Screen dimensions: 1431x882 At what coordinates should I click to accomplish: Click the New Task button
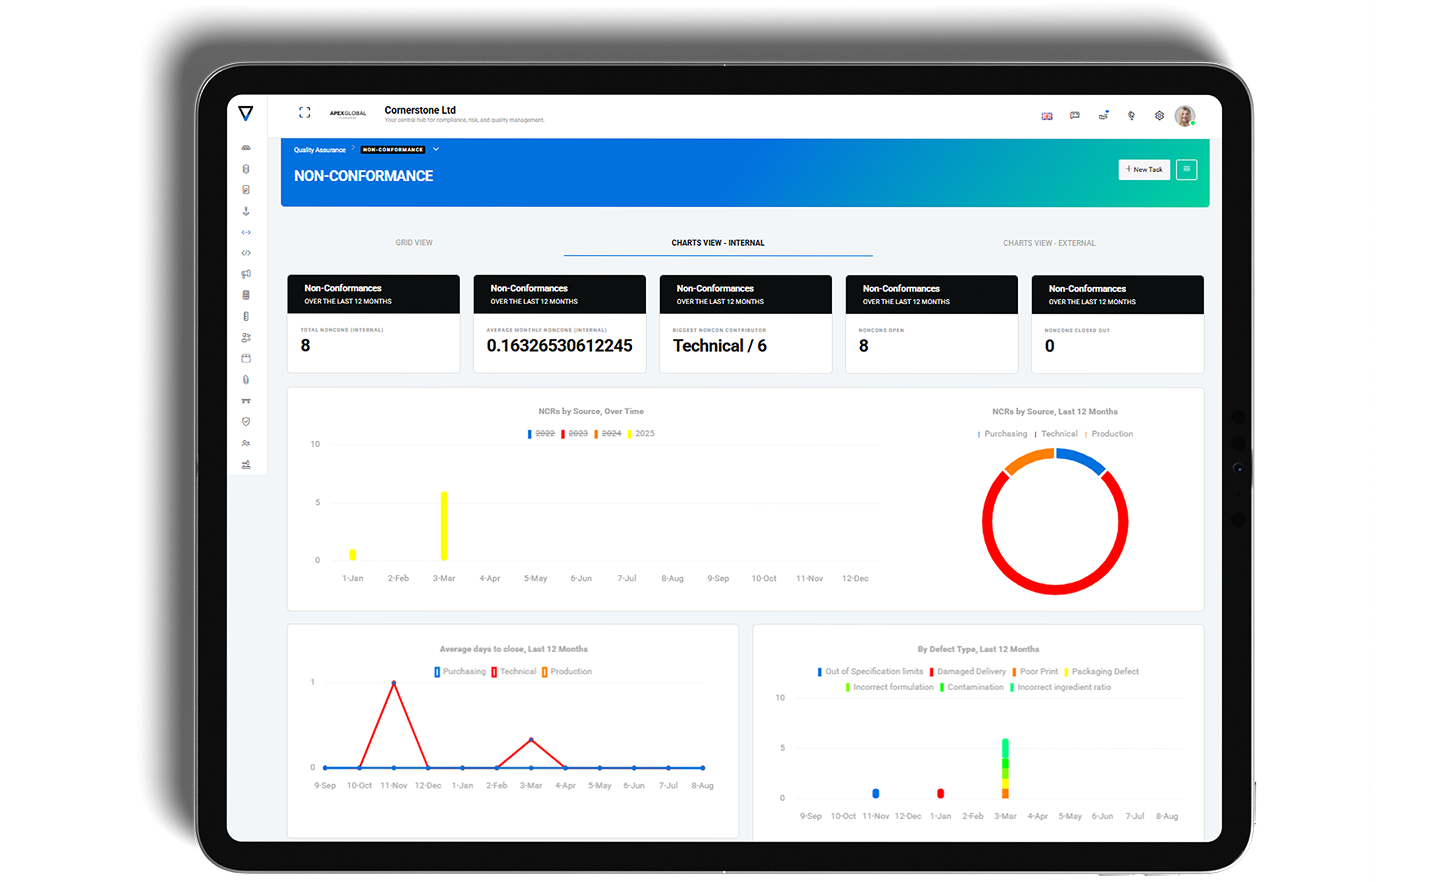tap(1144, 170)
